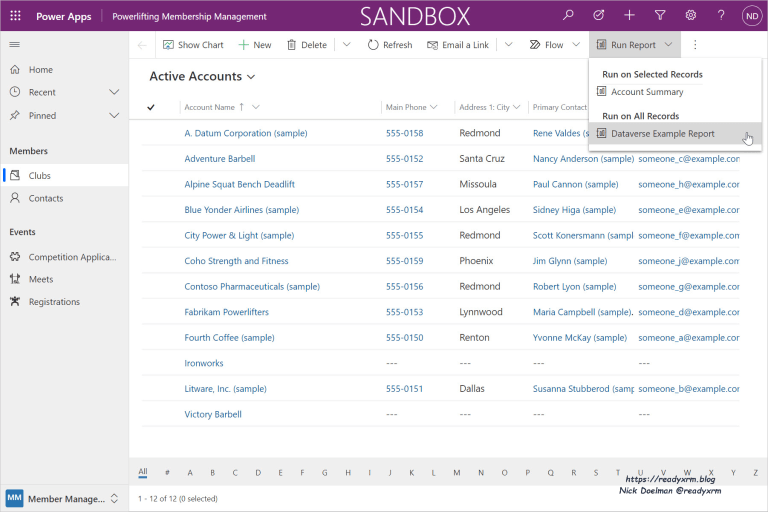Select the All alphabet filter
The image size is (768, 512).
coord(143,472)
